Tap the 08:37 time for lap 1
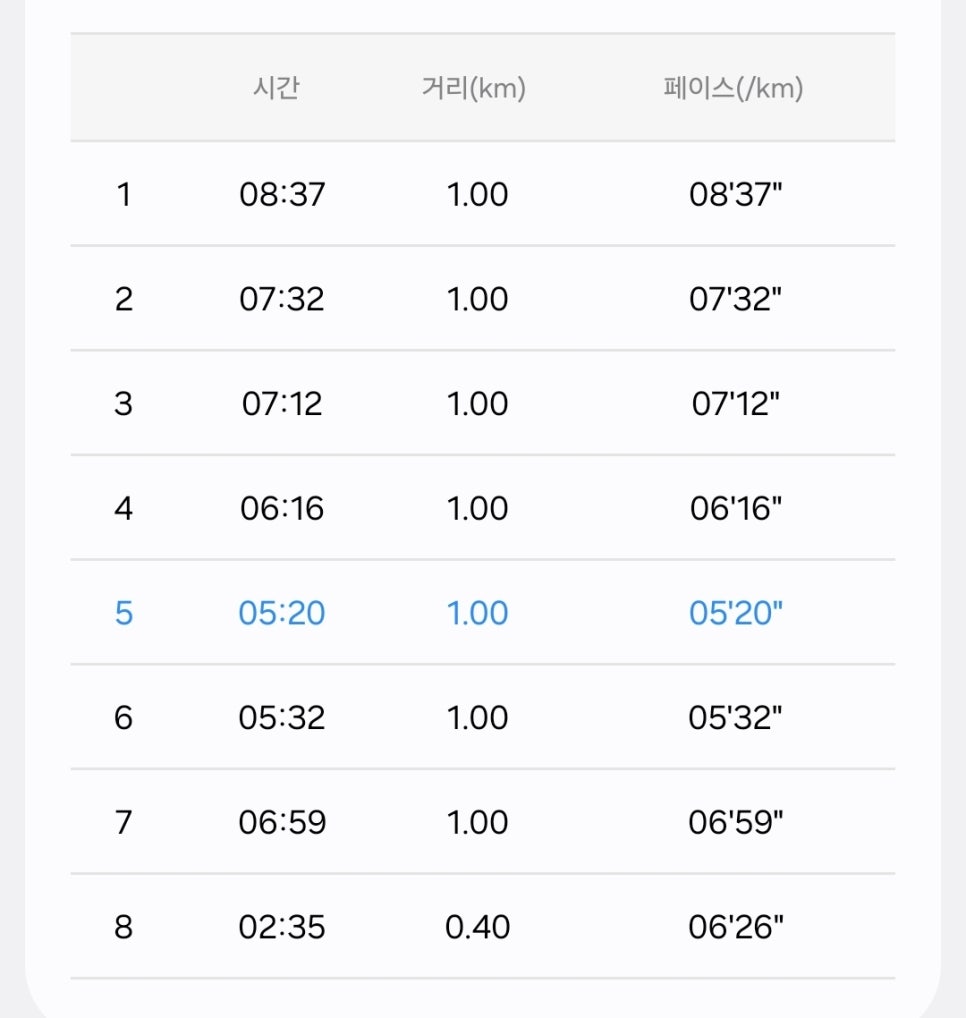The image size is (966, 1018). click(x=282, y=194)
